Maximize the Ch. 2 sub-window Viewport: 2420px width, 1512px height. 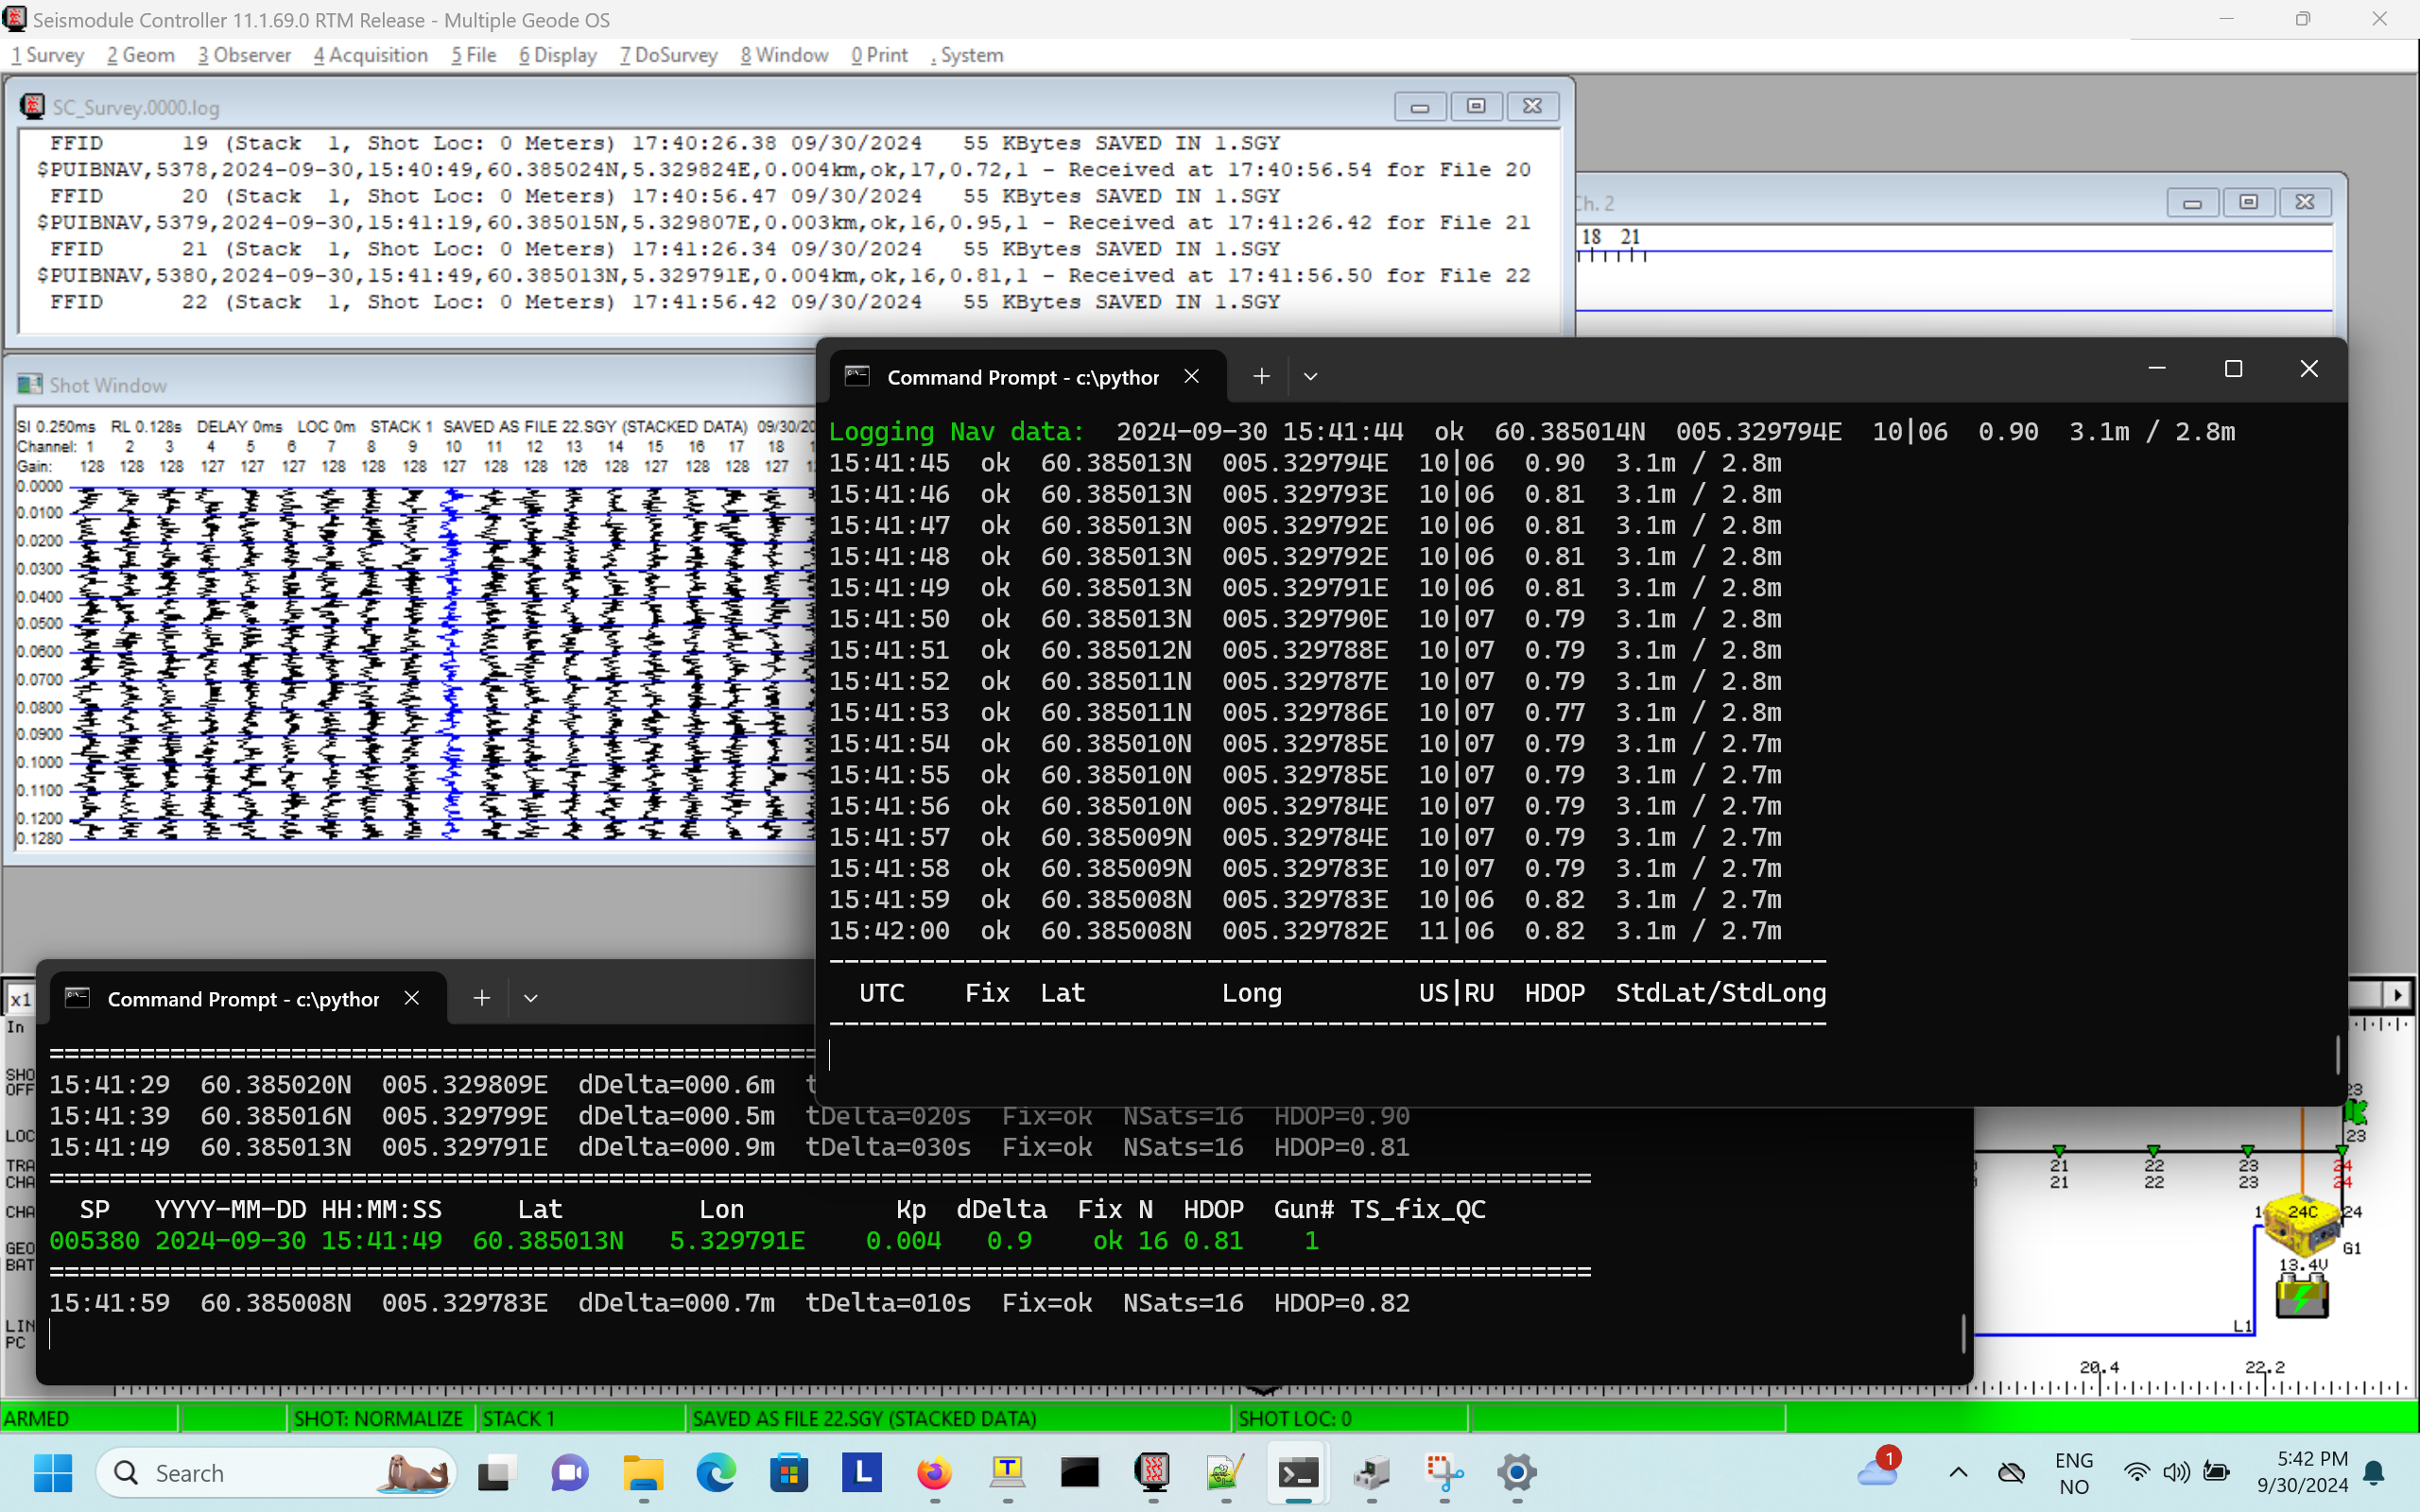coord(2248,202)
